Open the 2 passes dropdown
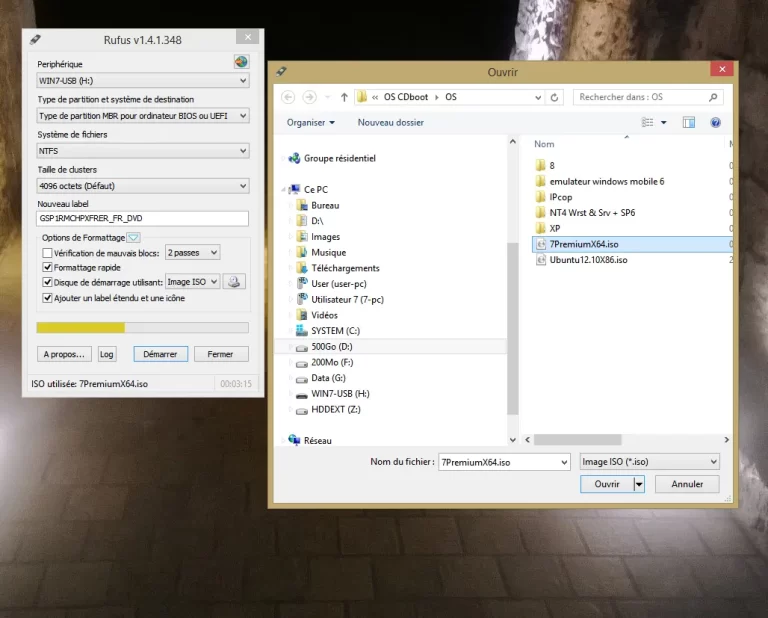Viewport: 768px width, 618px height. pyautogui.click(x=192, y=253)
